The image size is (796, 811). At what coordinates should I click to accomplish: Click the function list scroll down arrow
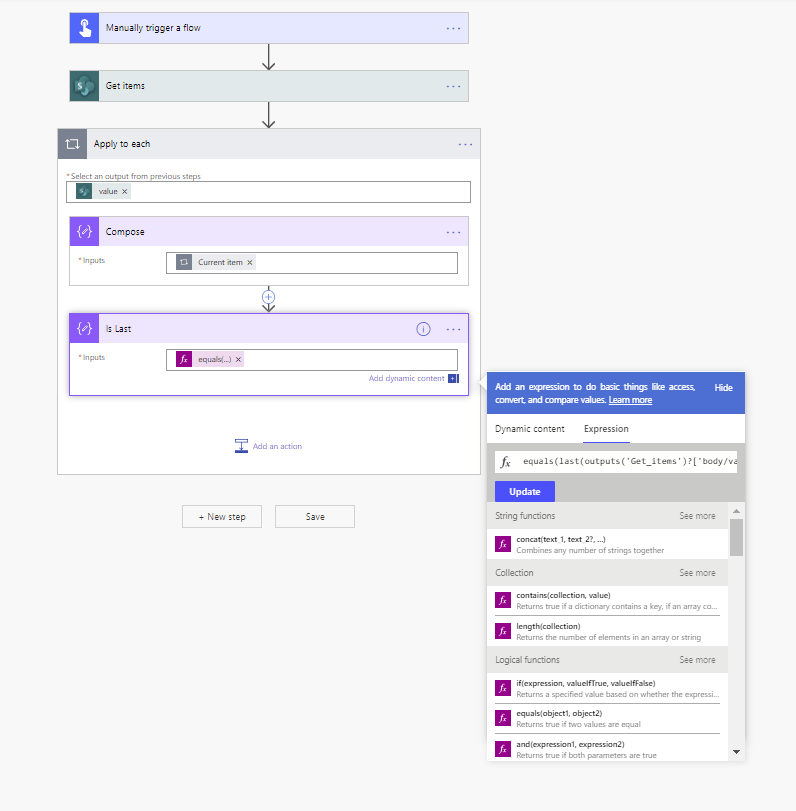[736, 752]
